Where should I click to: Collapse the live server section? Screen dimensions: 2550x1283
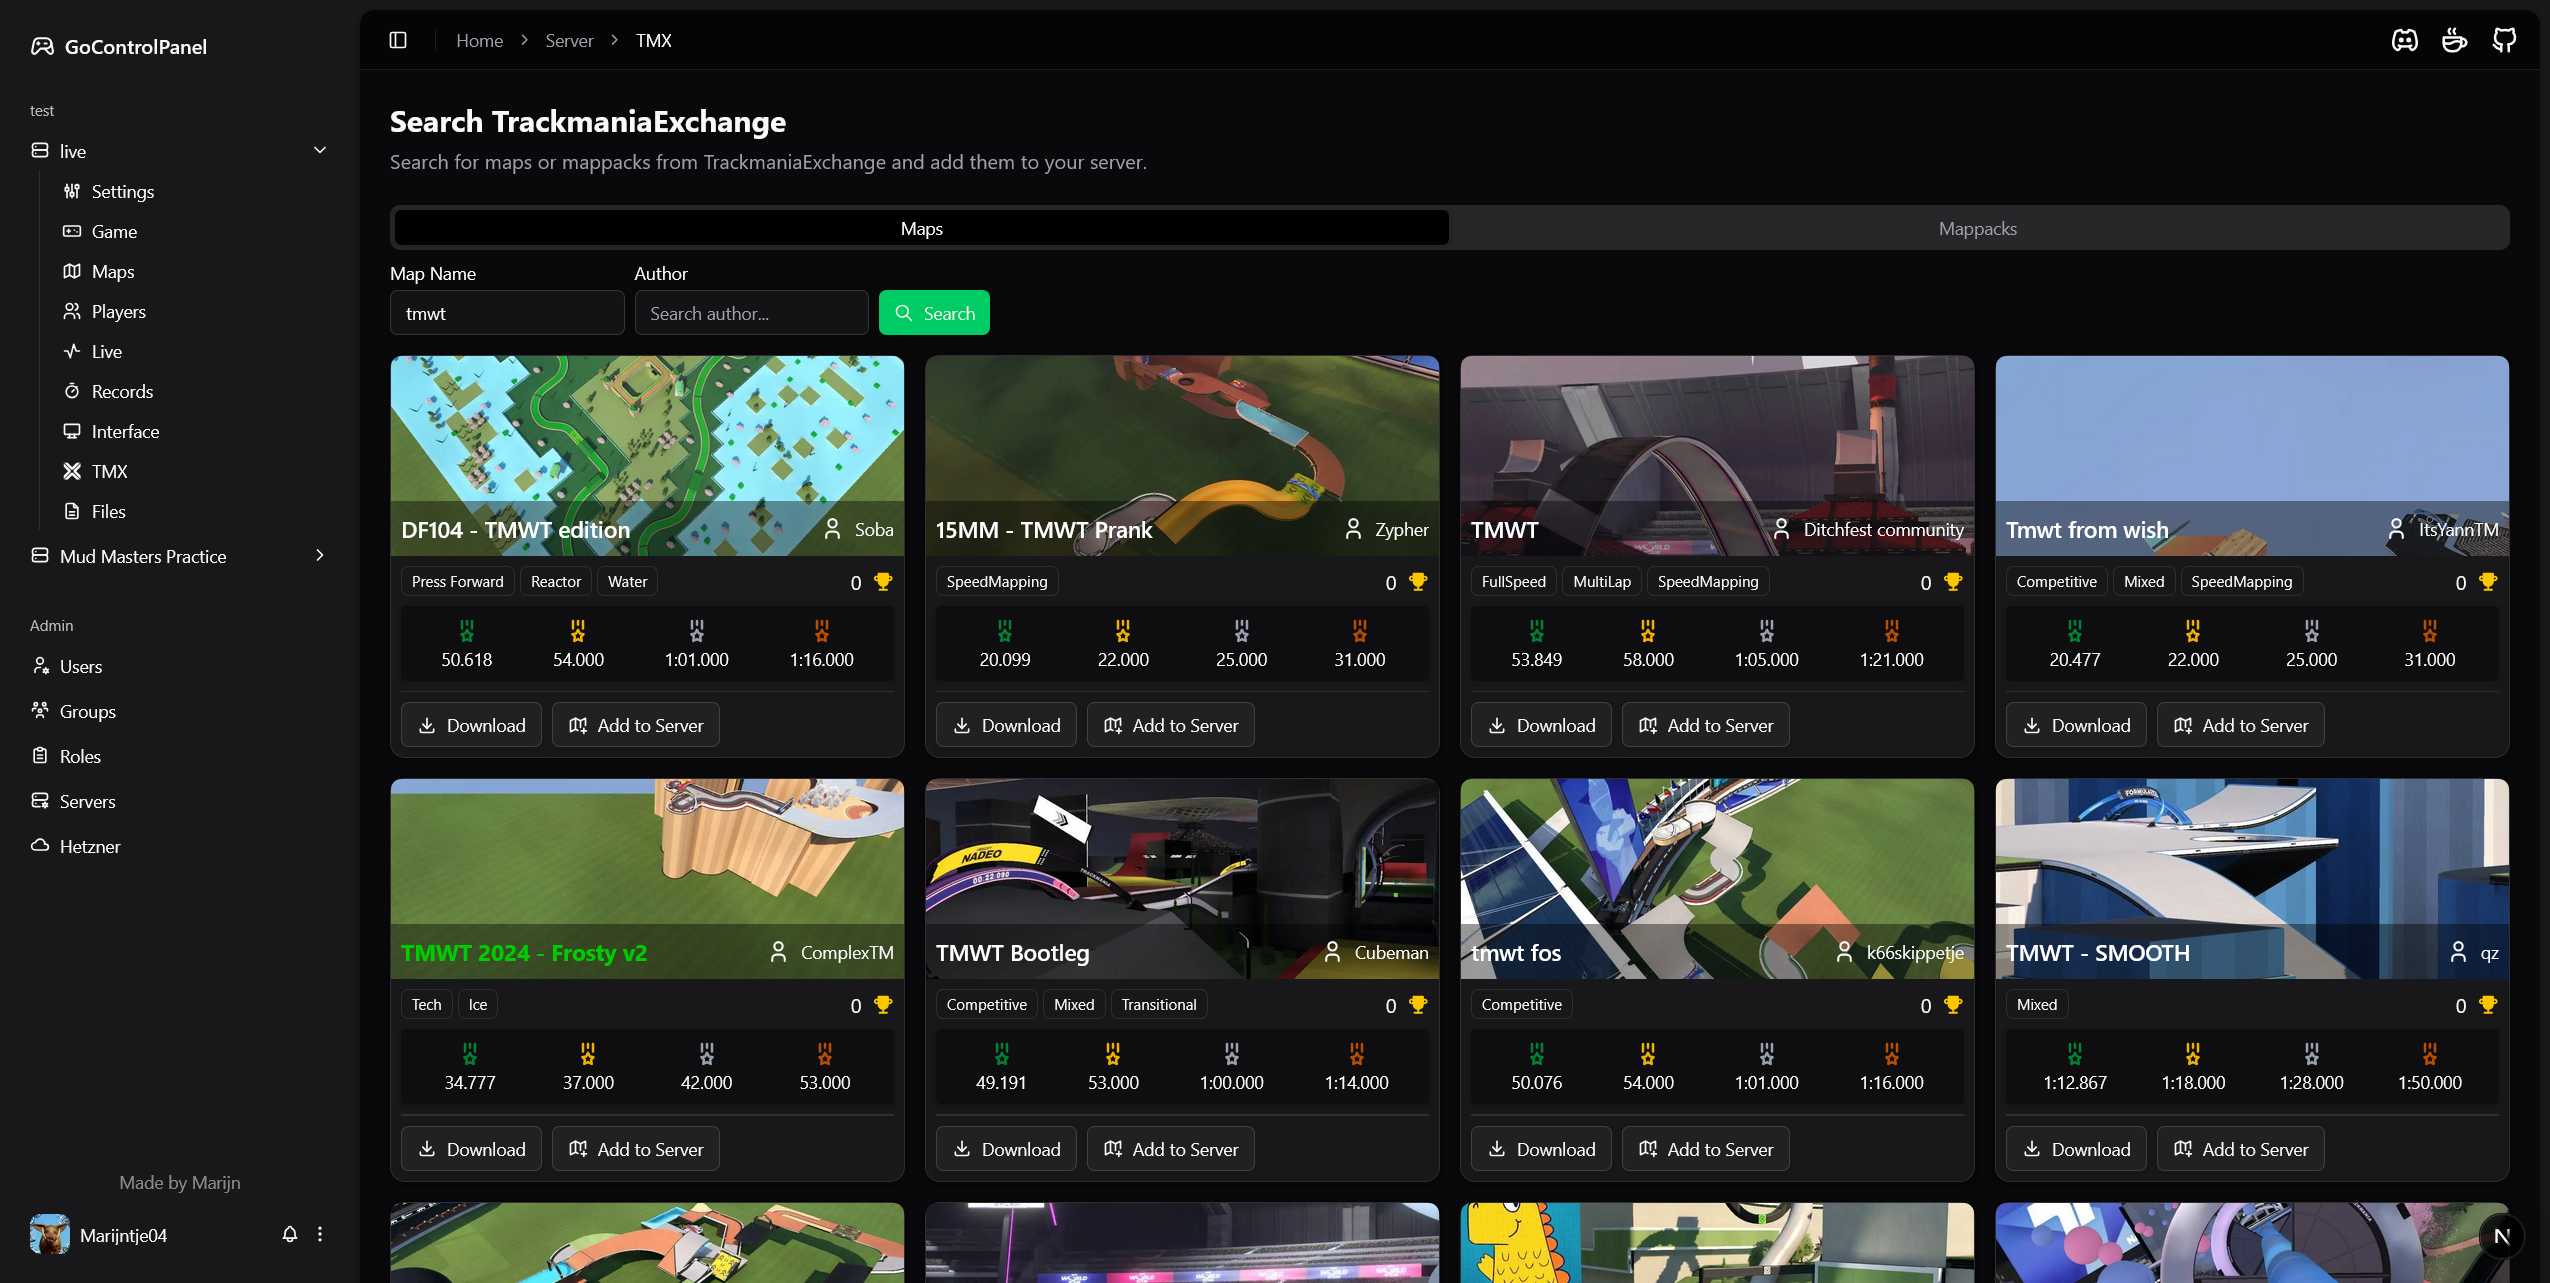pos(320,150)
